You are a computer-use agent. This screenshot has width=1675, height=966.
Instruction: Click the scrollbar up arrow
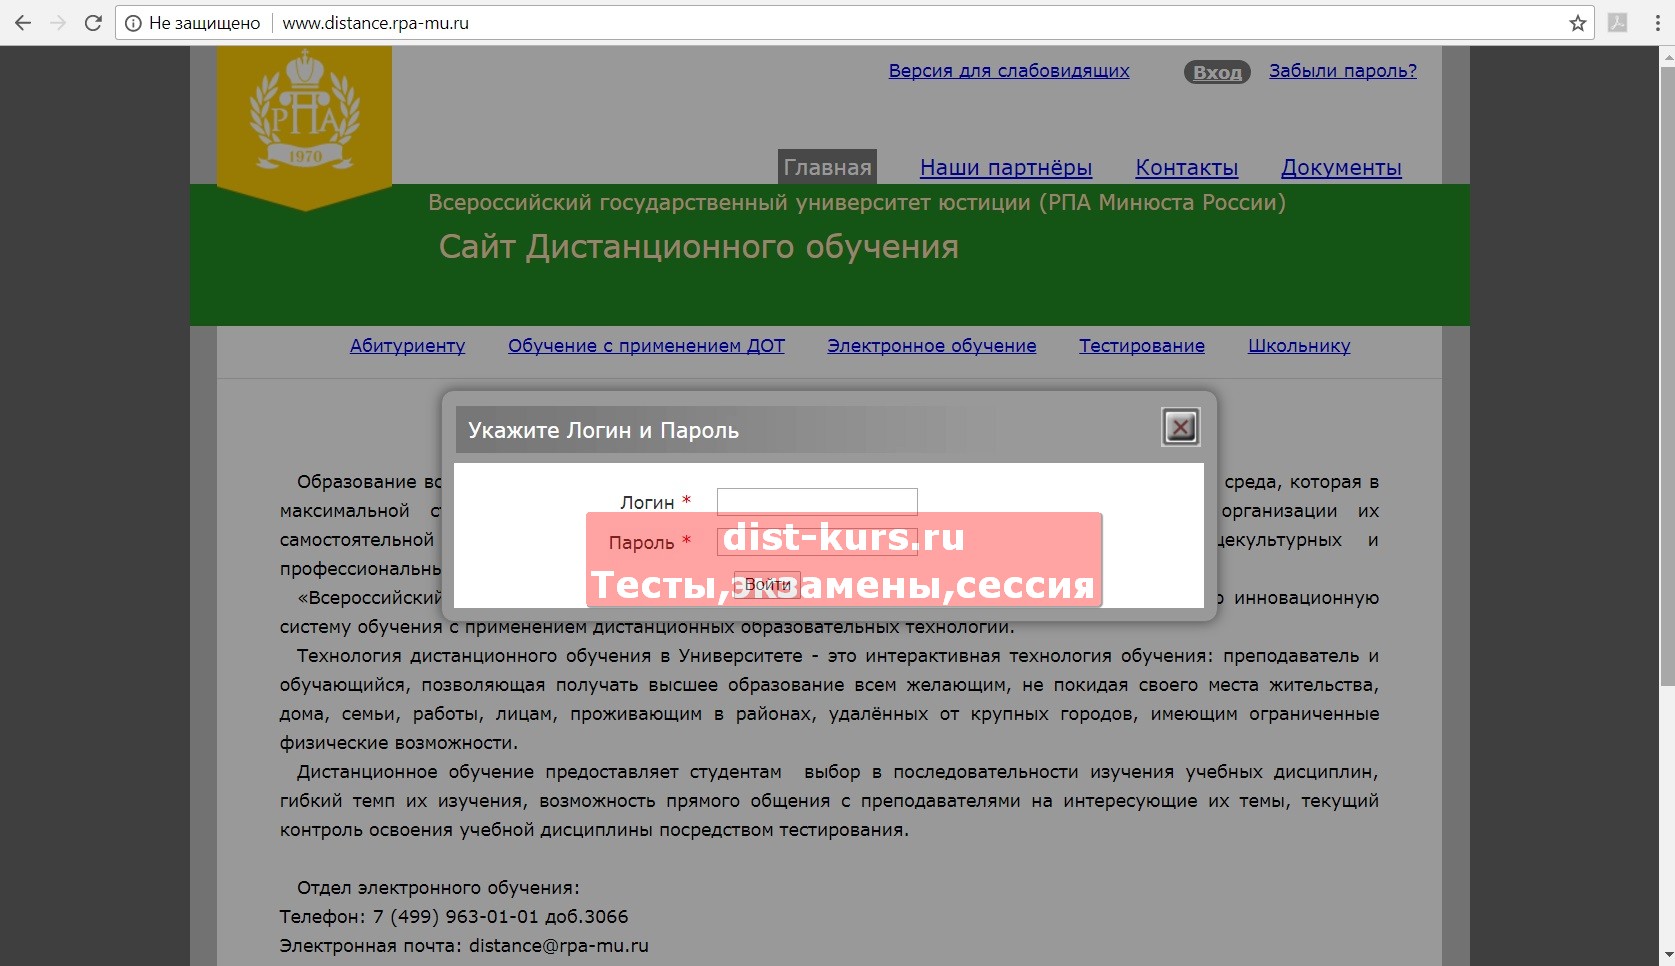[x=1667, y=55]
